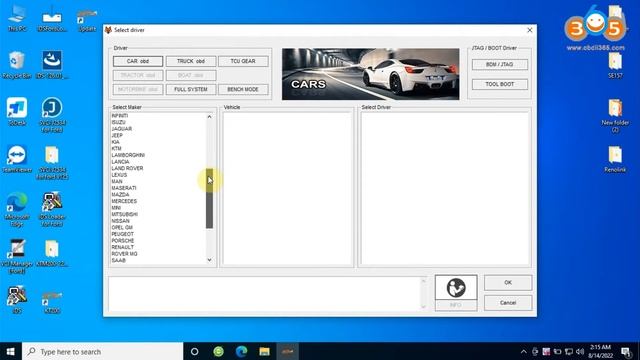The image size is (640, 360).
Task: Select the IDS Loader for Ford shortcut
Action: (x=52, y=210)
